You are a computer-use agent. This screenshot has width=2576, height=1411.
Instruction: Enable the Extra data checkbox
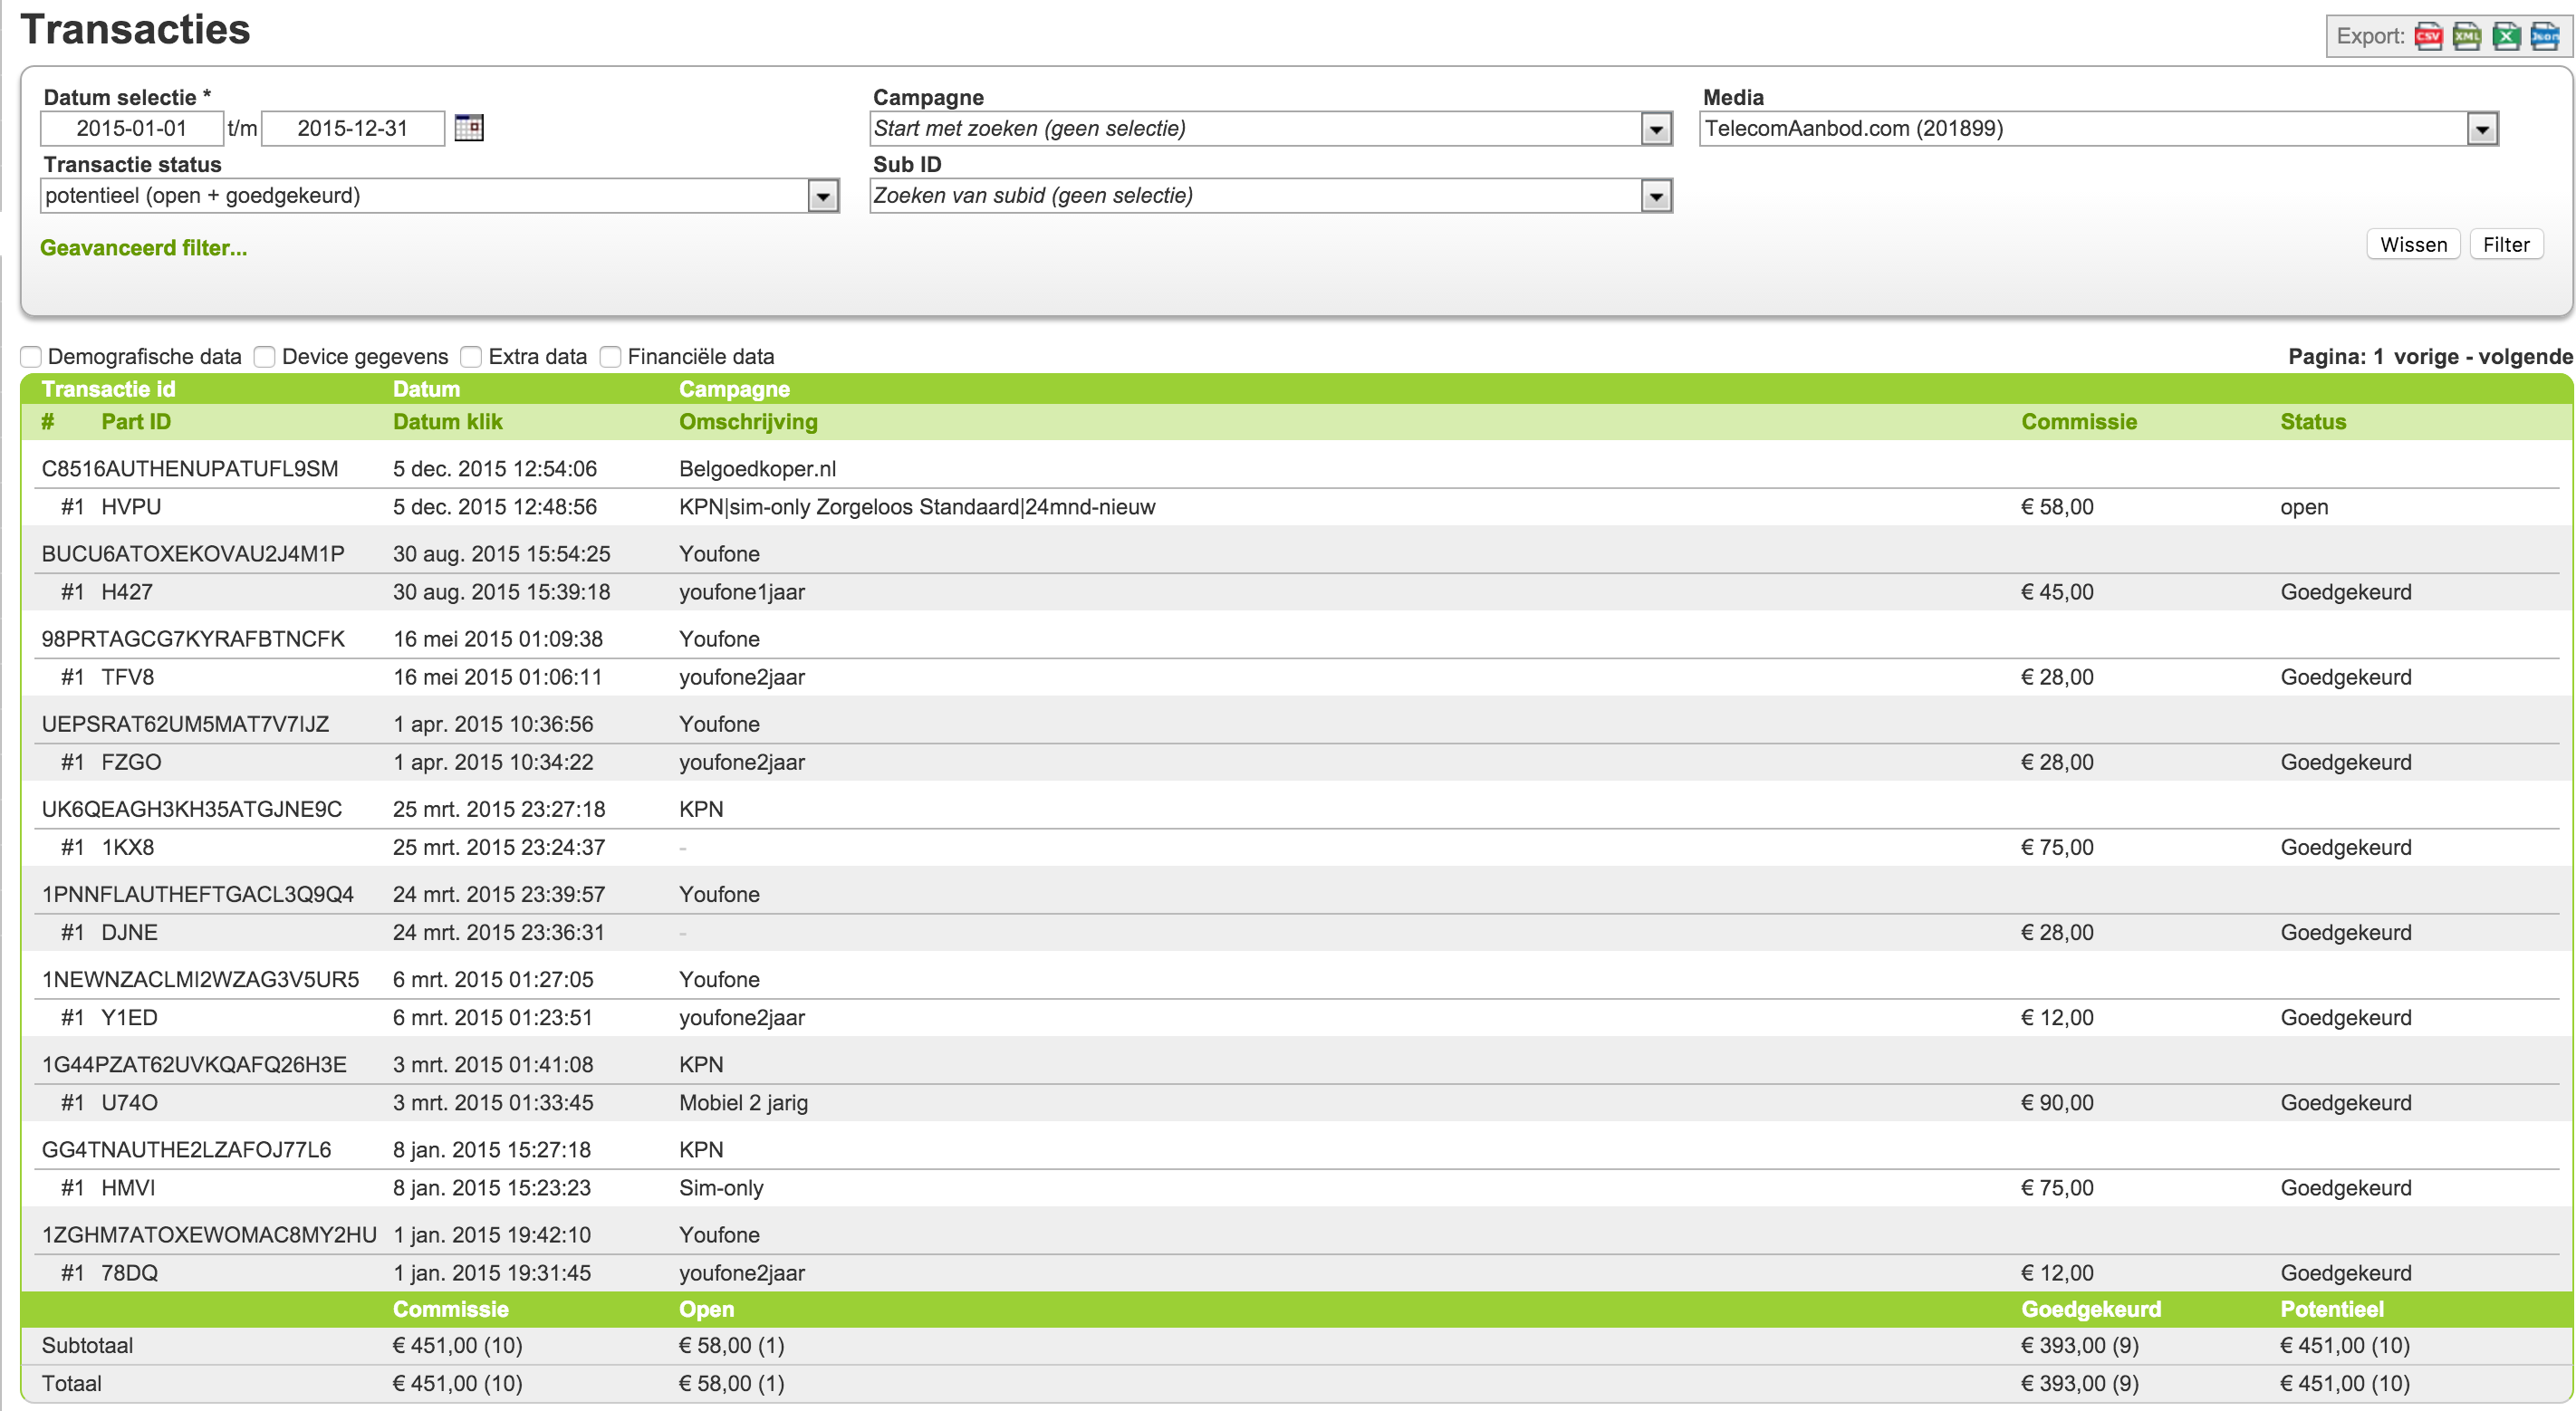tap(471, 357)
